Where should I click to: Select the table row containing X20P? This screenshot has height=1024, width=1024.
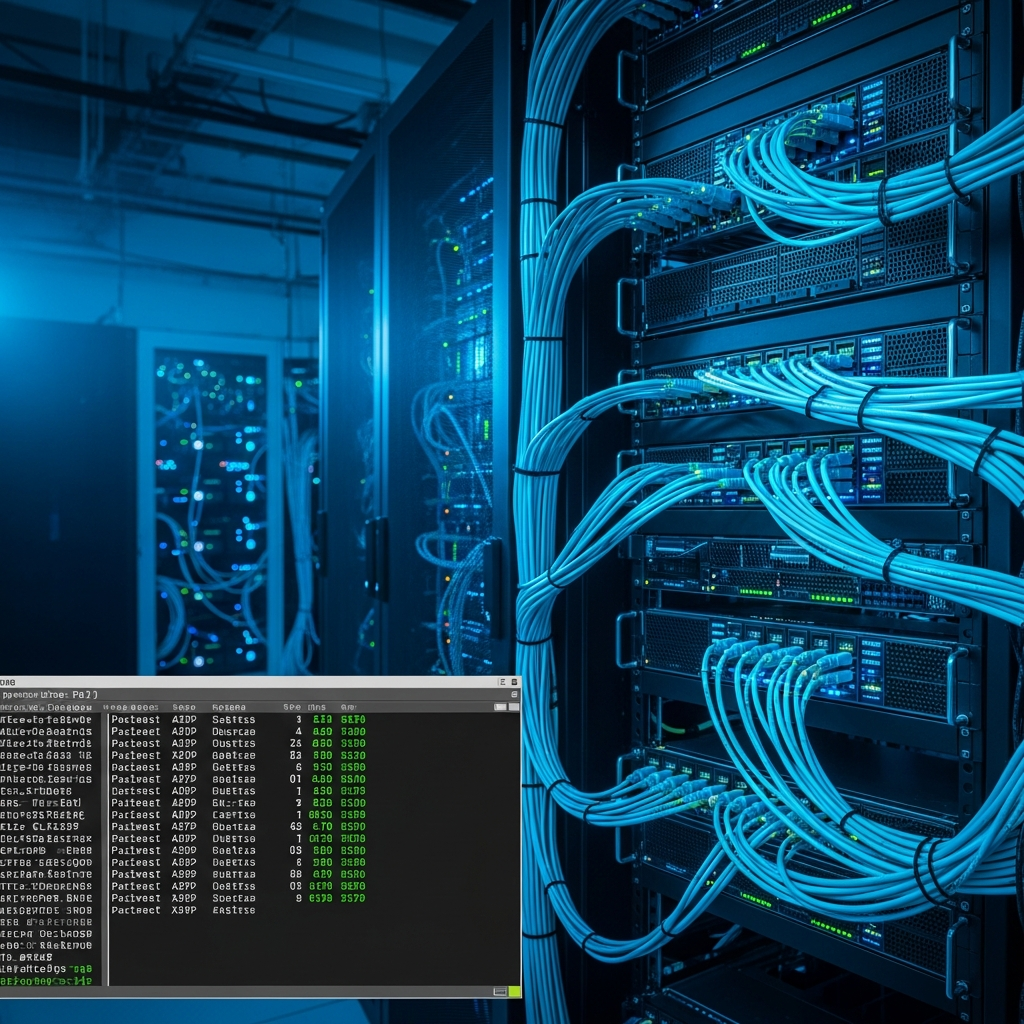238,755
